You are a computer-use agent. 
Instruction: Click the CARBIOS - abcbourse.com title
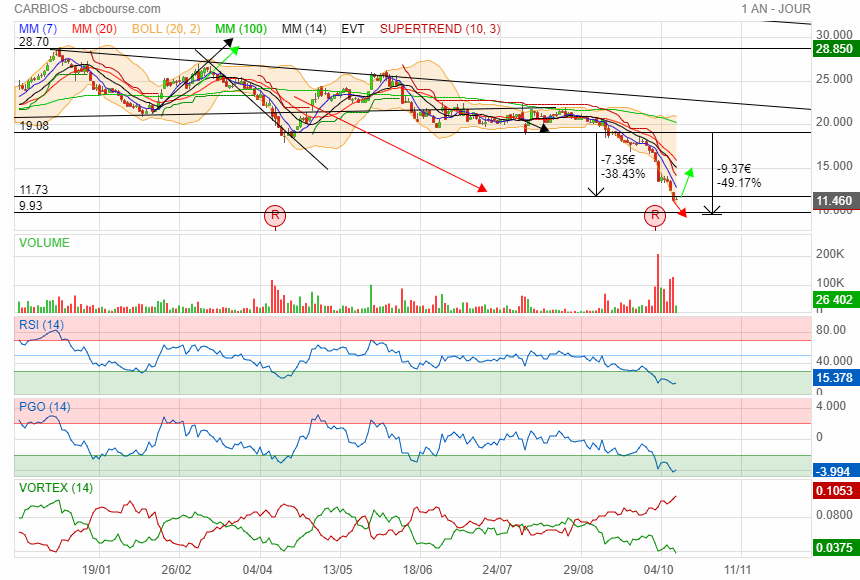[87, 9]
